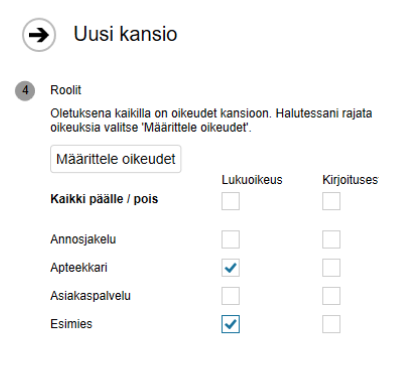Click the step 4 circle badge
Image resolution: width=401 pixels, height=370 pixels.
[x=25, y=90]
